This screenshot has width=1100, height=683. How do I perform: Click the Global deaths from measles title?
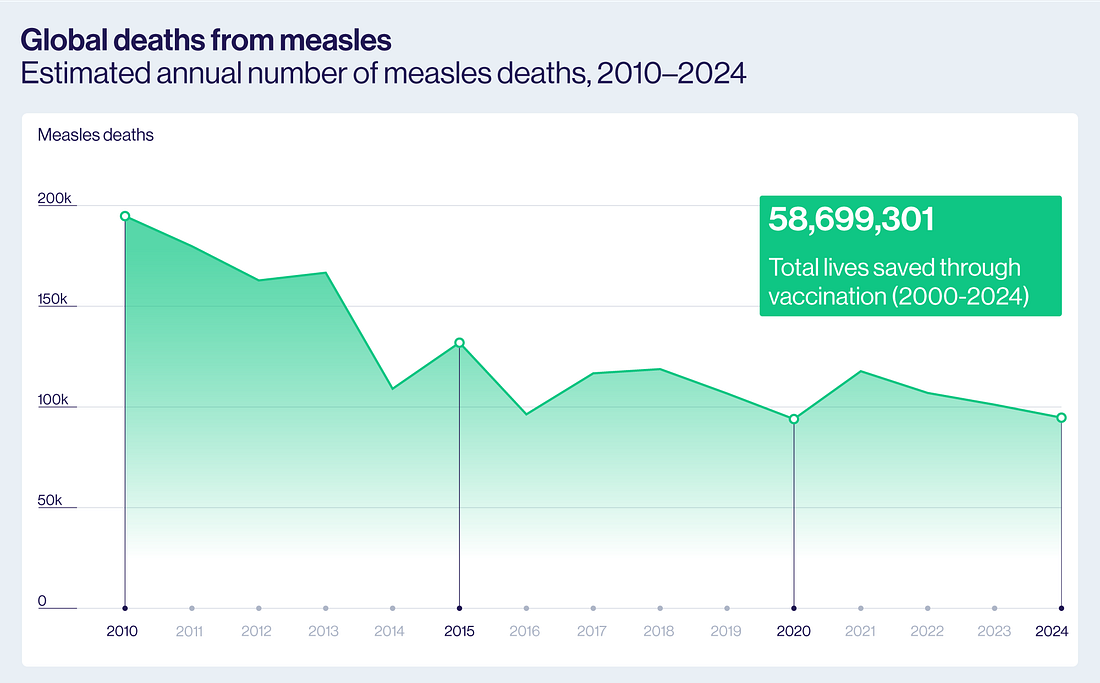coord(205,40)
